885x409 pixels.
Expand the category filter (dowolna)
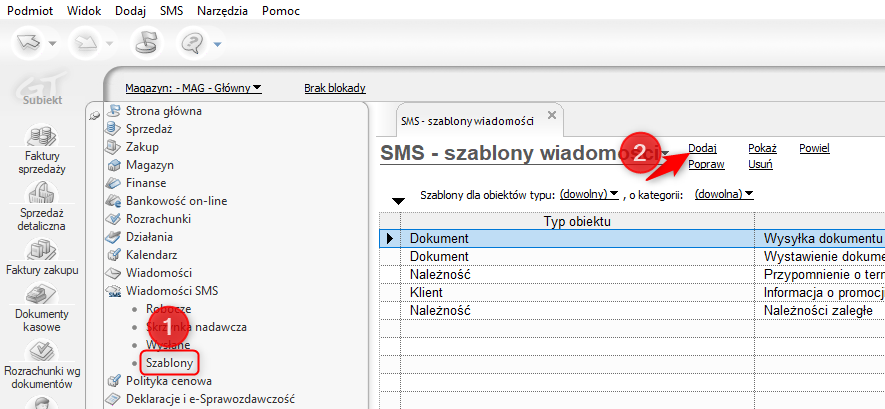[x=723, y=194]
